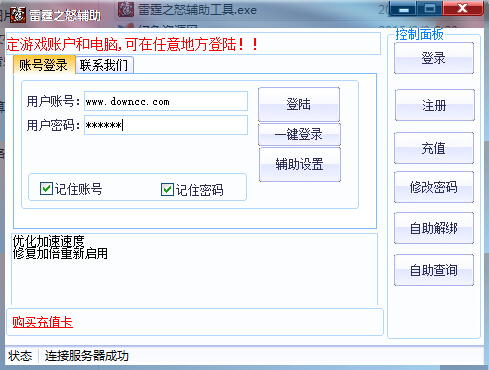The image size is (489, 370).
Task: Click the 自助查询 button
Action: pos(434,270)
